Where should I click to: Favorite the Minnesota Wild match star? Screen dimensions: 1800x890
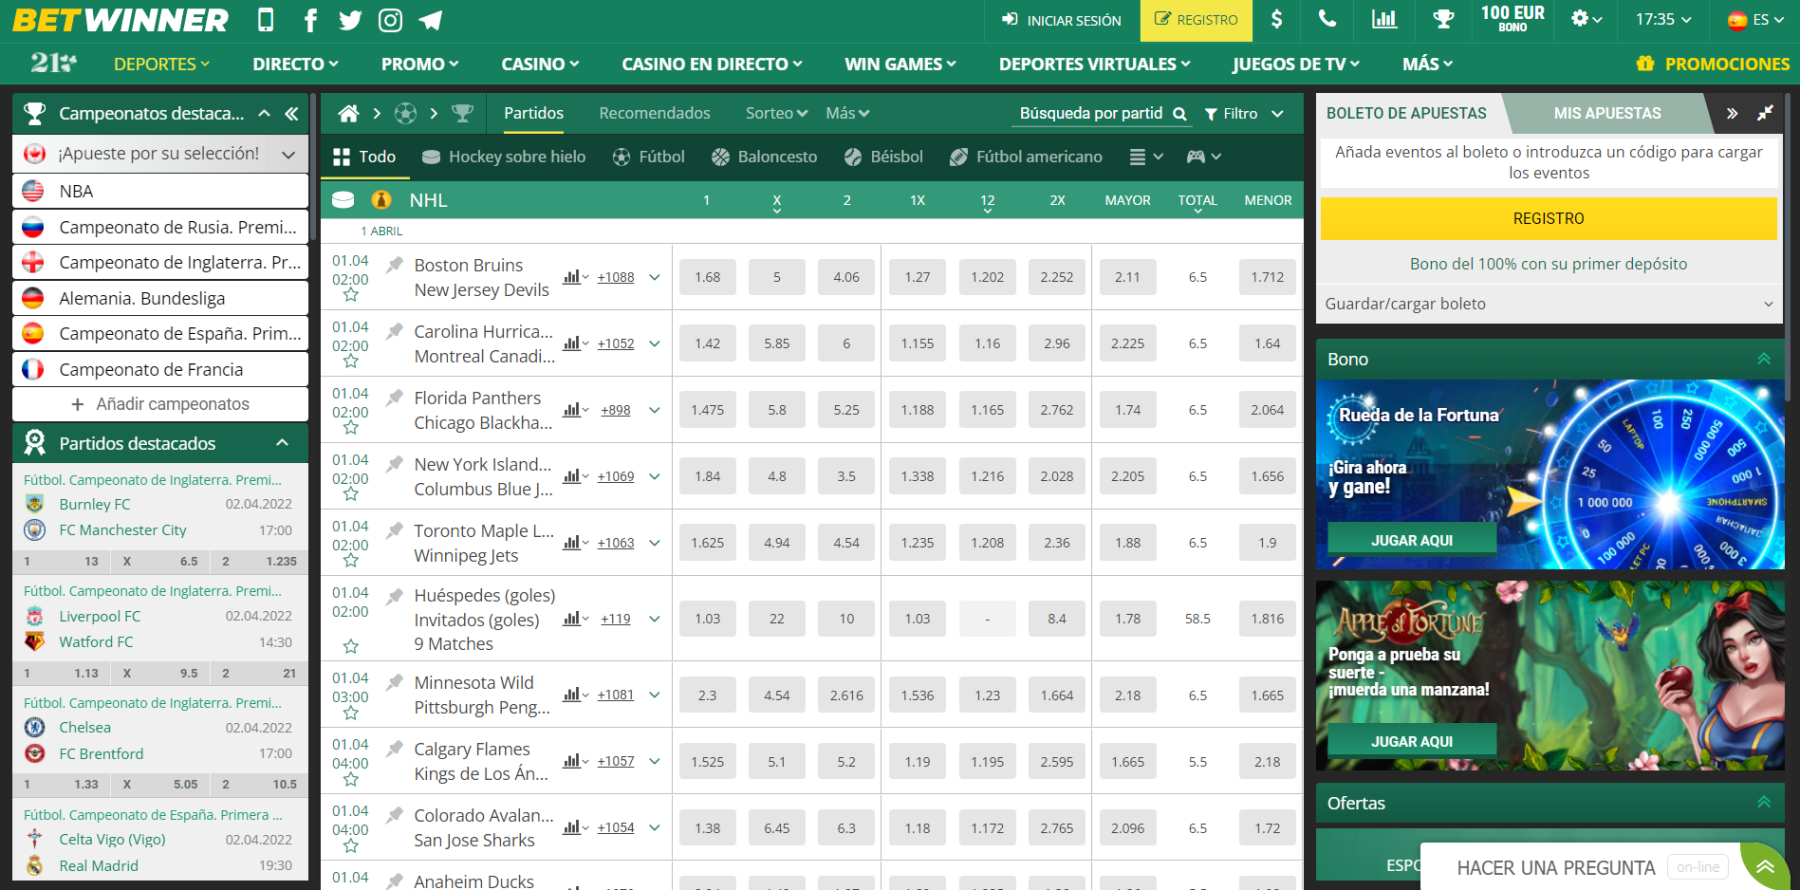click(x=351, y=713)
